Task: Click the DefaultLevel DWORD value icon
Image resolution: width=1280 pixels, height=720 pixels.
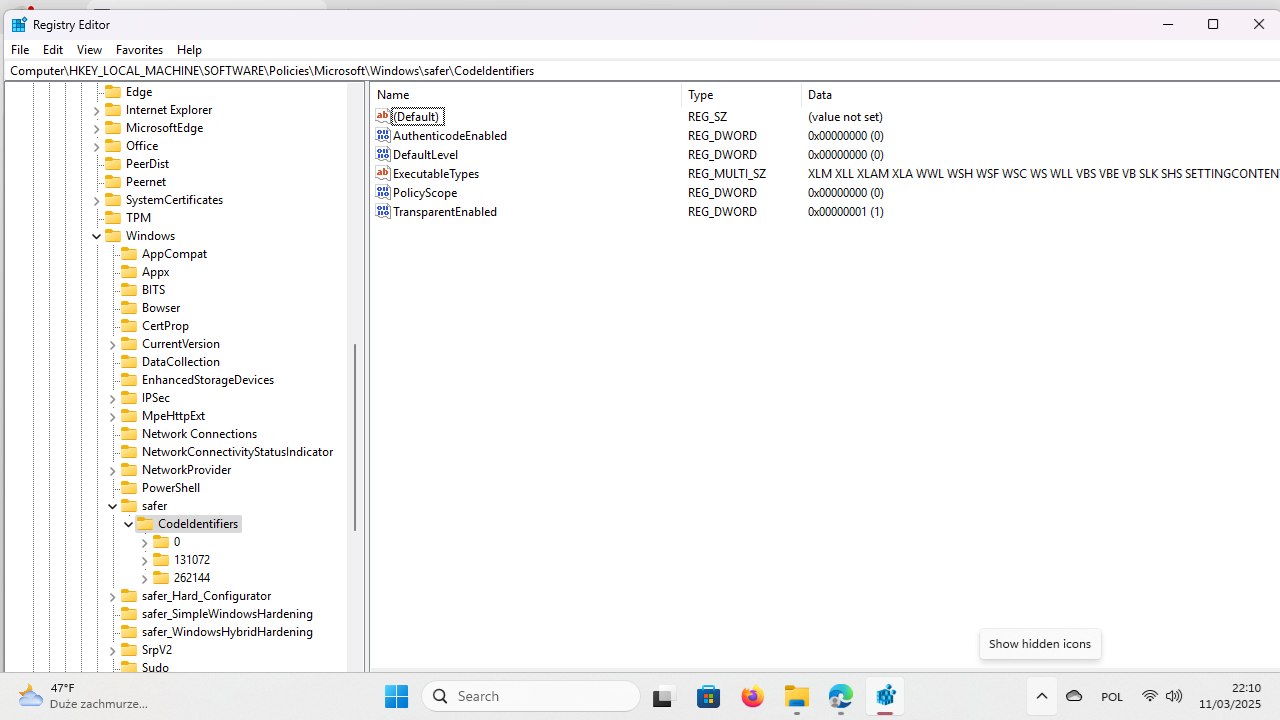Action: point(382,154)
